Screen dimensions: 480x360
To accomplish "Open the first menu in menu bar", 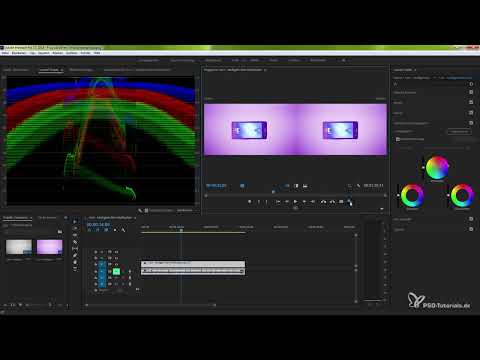I will [x=5, y=53].
